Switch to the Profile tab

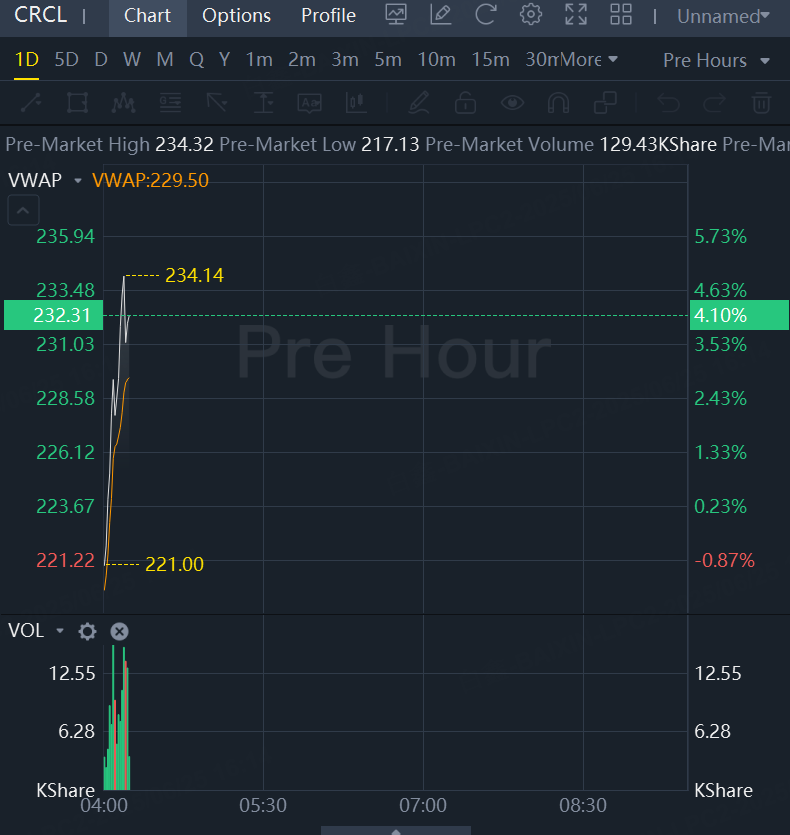(x=328, y=16)
